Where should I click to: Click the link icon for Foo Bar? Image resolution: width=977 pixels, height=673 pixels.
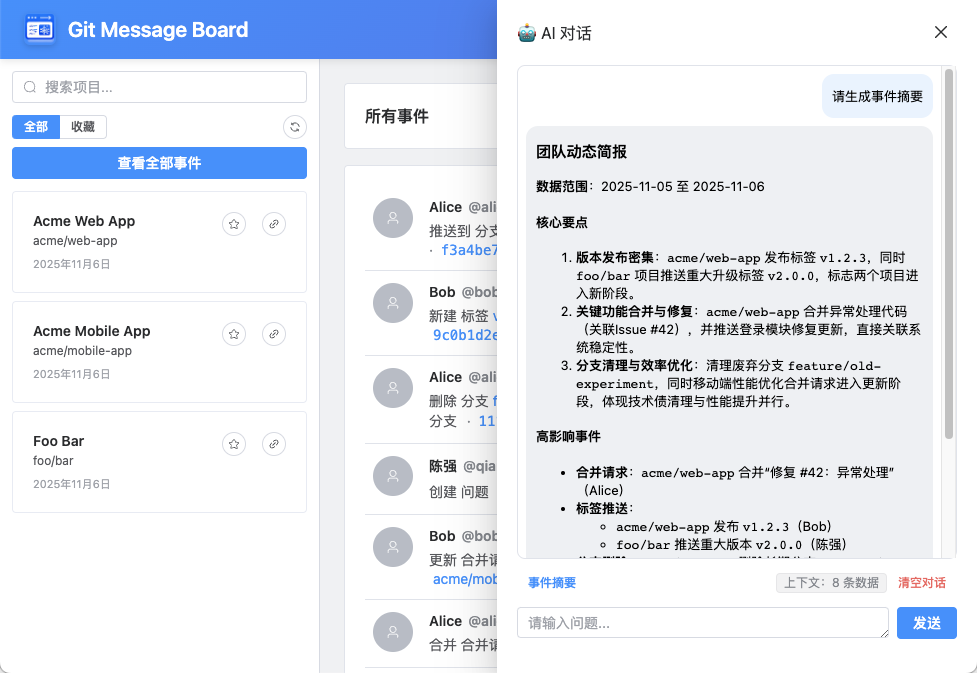click(x=274, y=444)
